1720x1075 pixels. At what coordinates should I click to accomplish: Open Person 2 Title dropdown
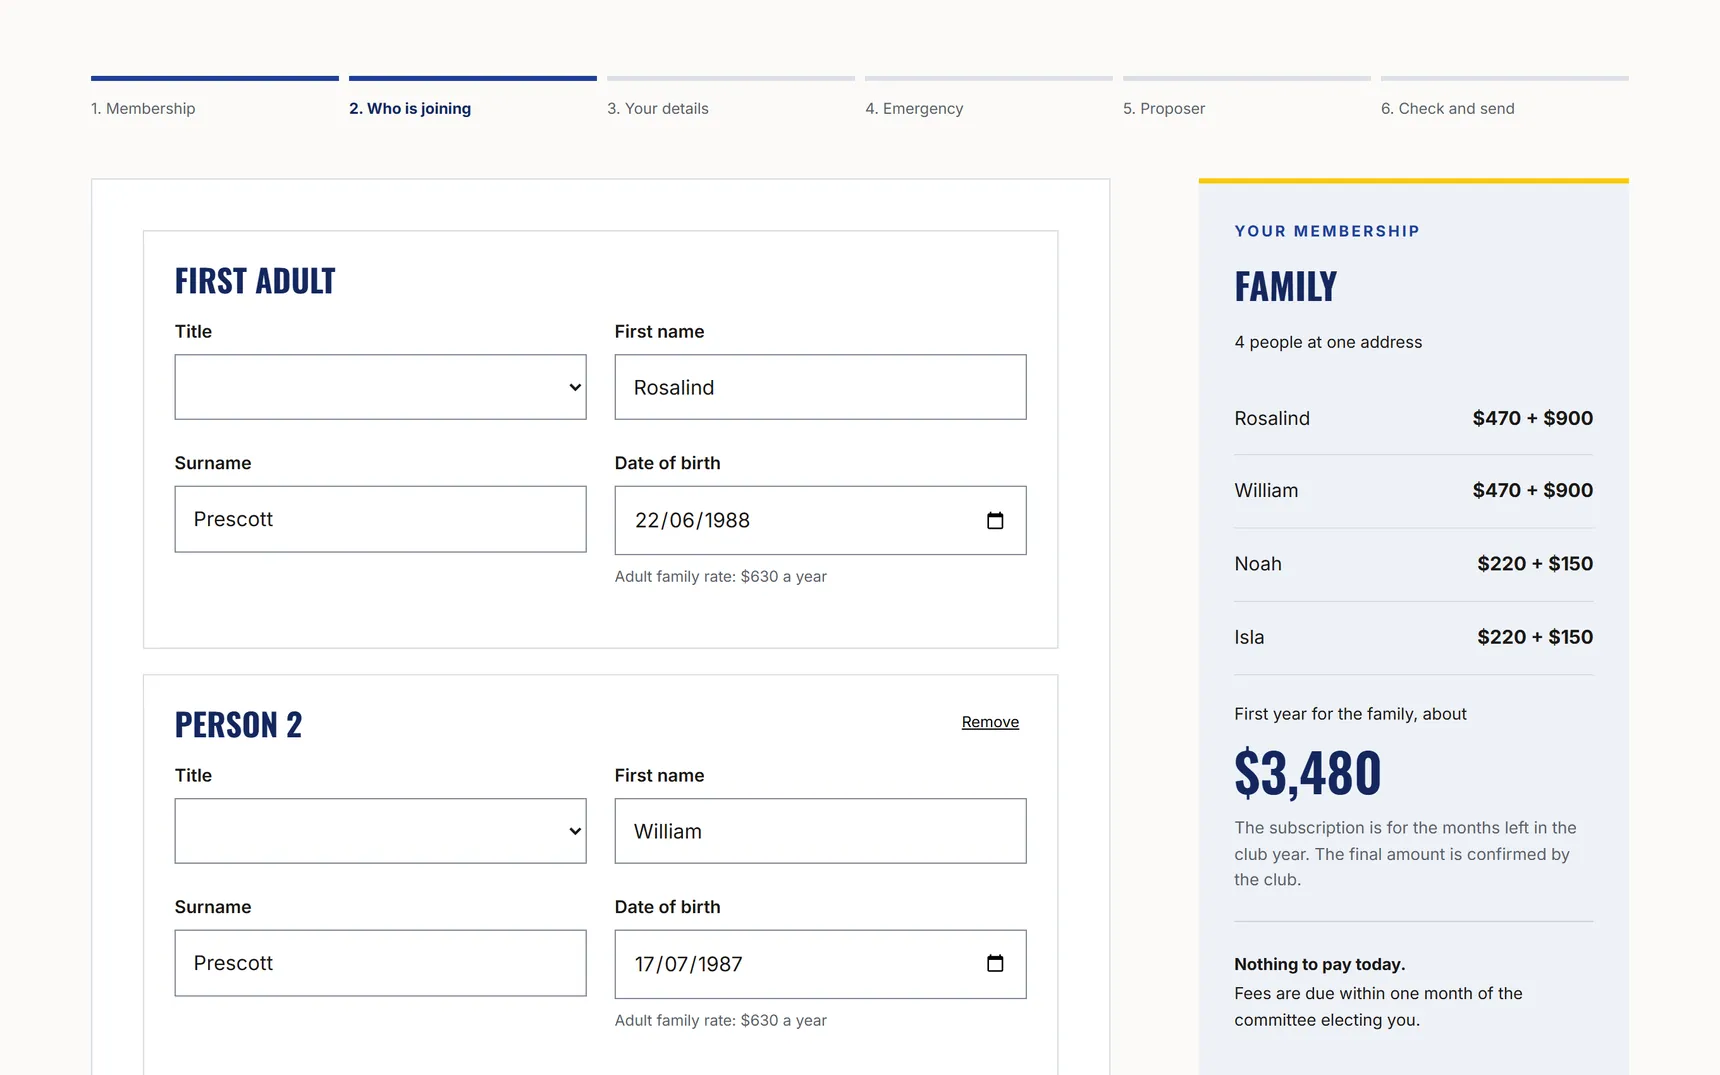coord(380,831)
